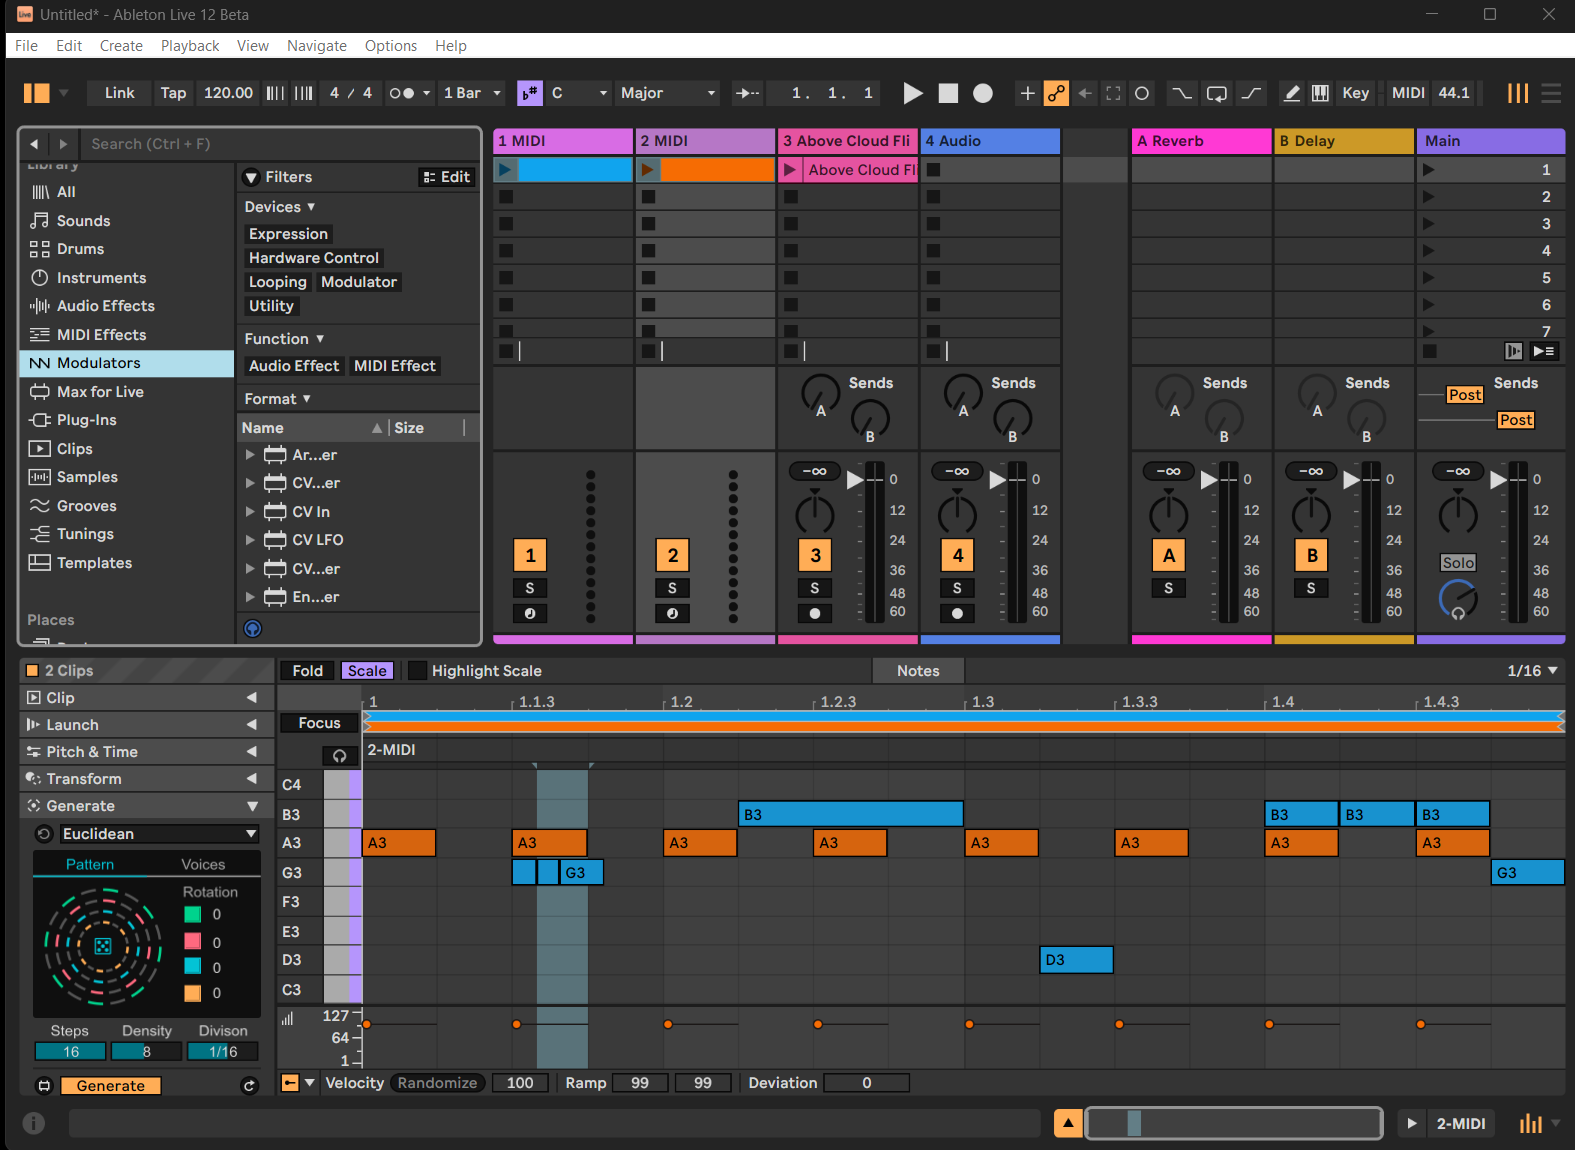
Task: Stop playback with the Stop button
Action: 948,93
